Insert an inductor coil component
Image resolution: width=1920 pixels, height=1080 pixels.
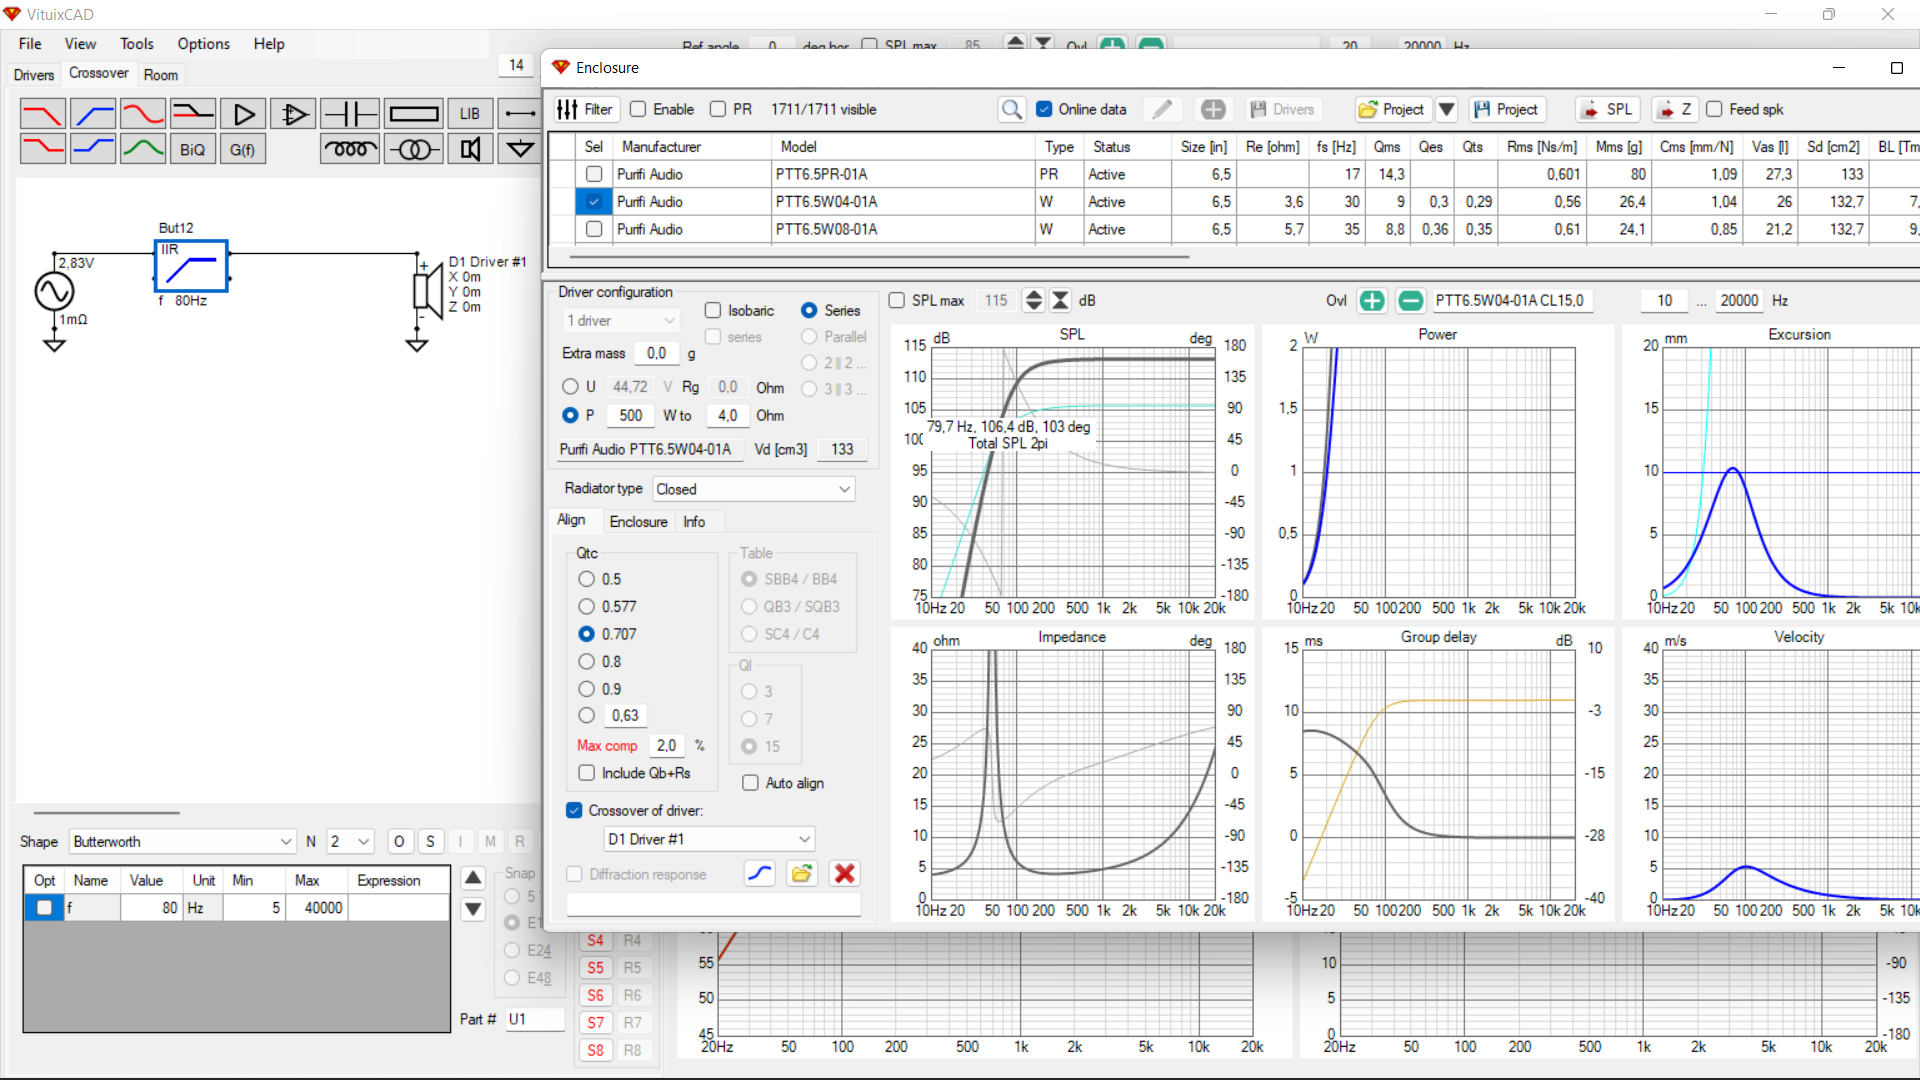coord(350,149)
